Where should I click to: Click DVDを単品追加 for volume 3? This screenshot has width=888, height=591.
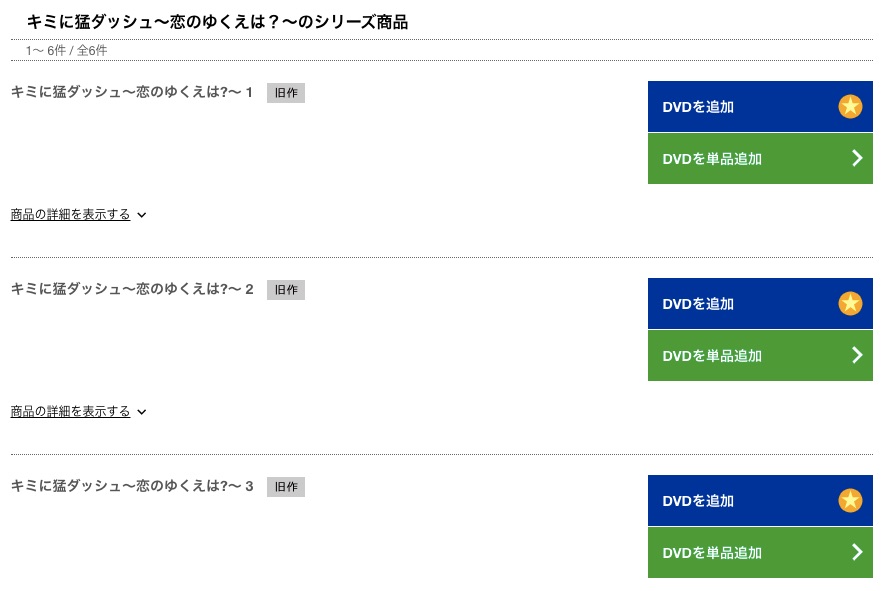[760, 553]
